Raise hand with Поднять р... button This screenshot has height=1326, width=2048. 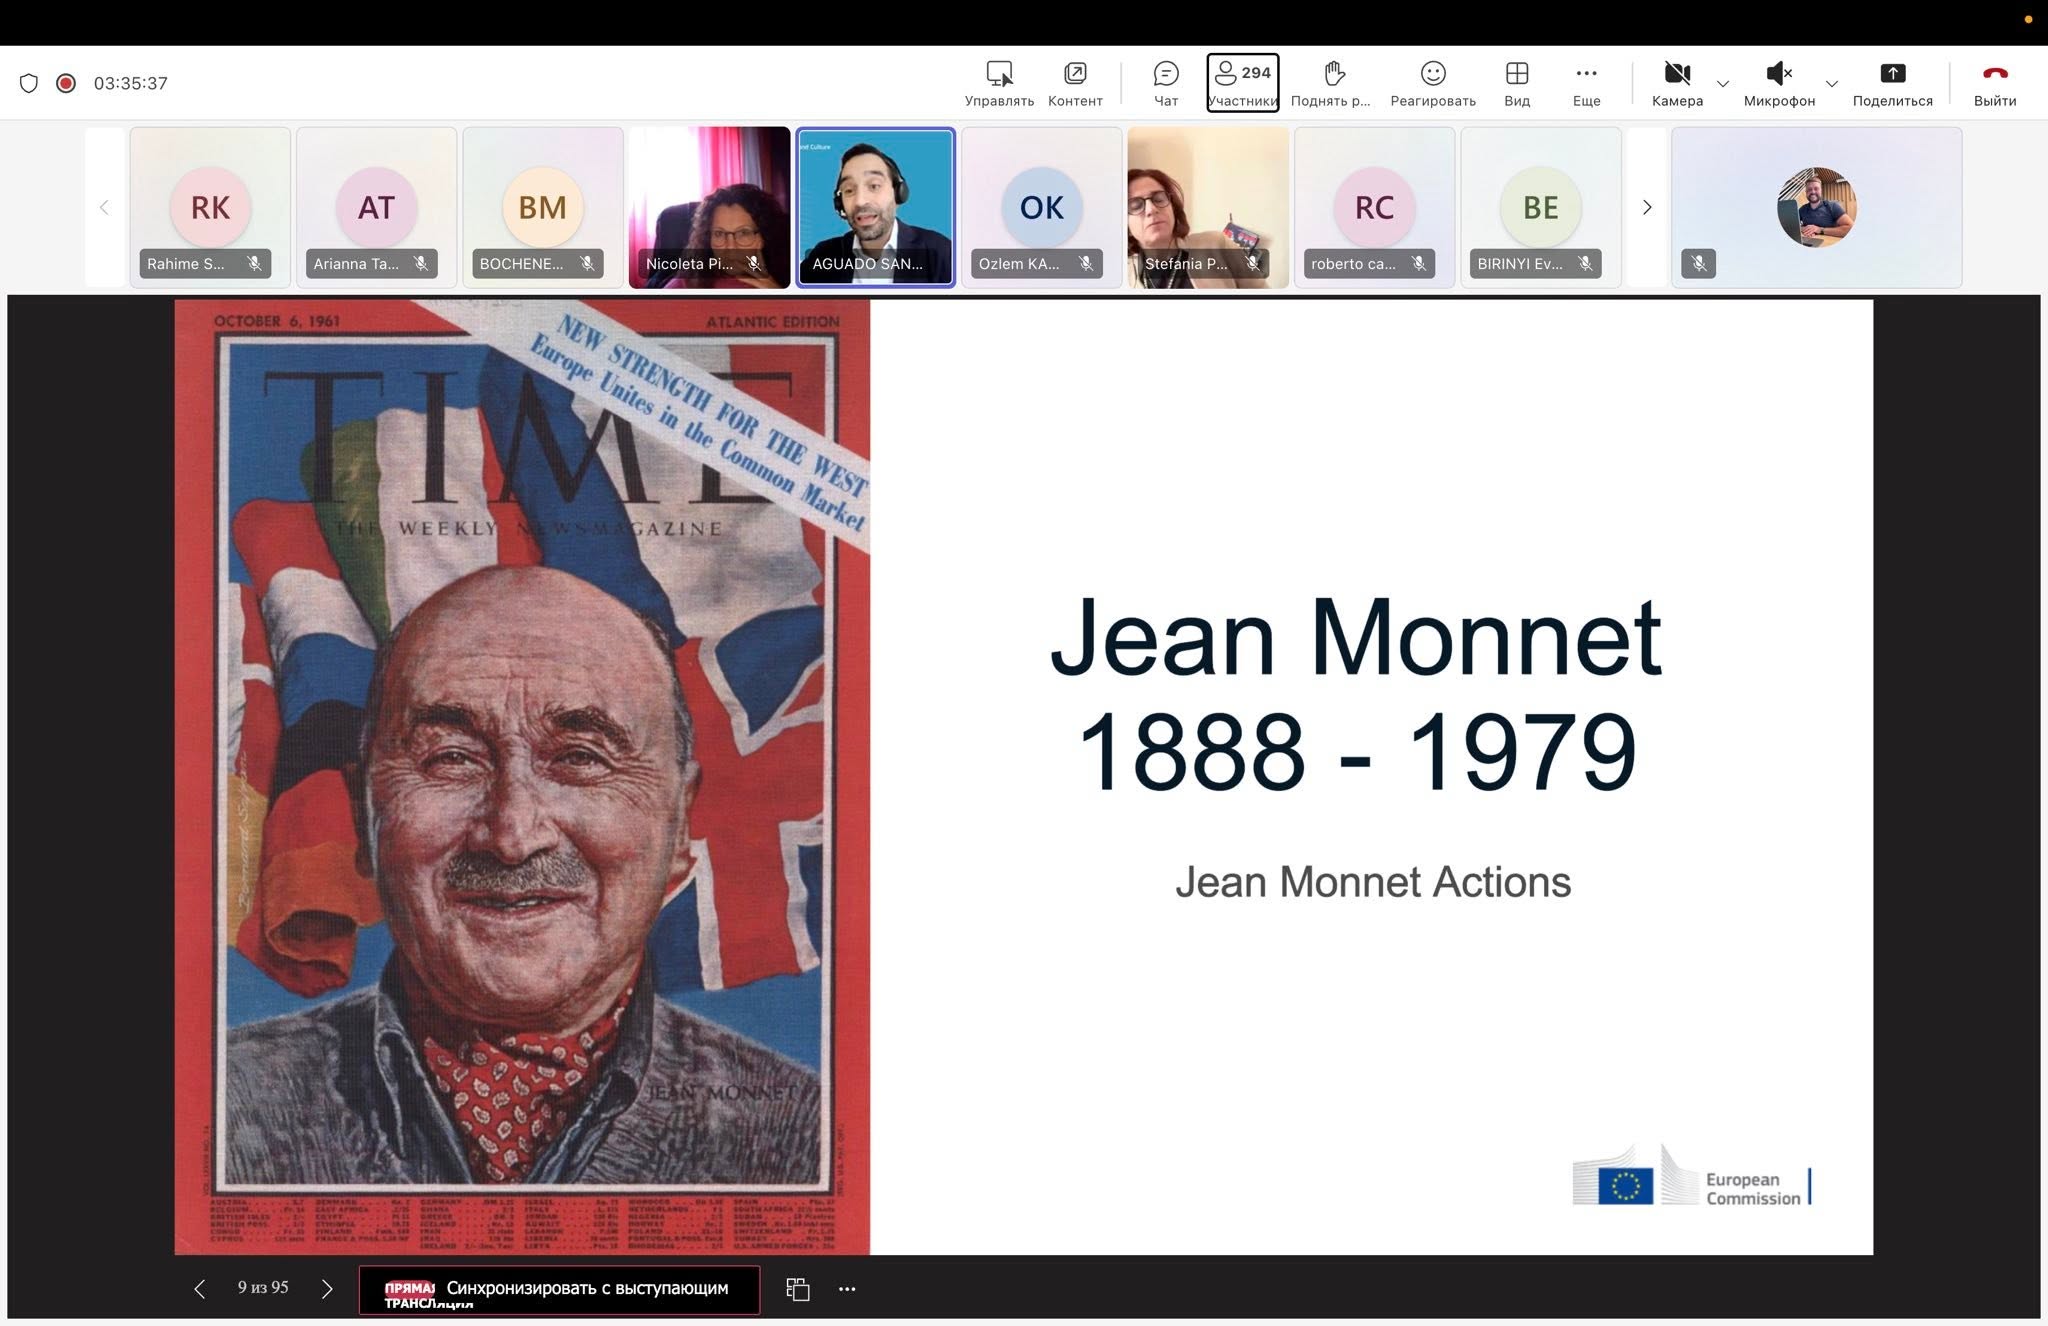click(x=1331, y=83)
